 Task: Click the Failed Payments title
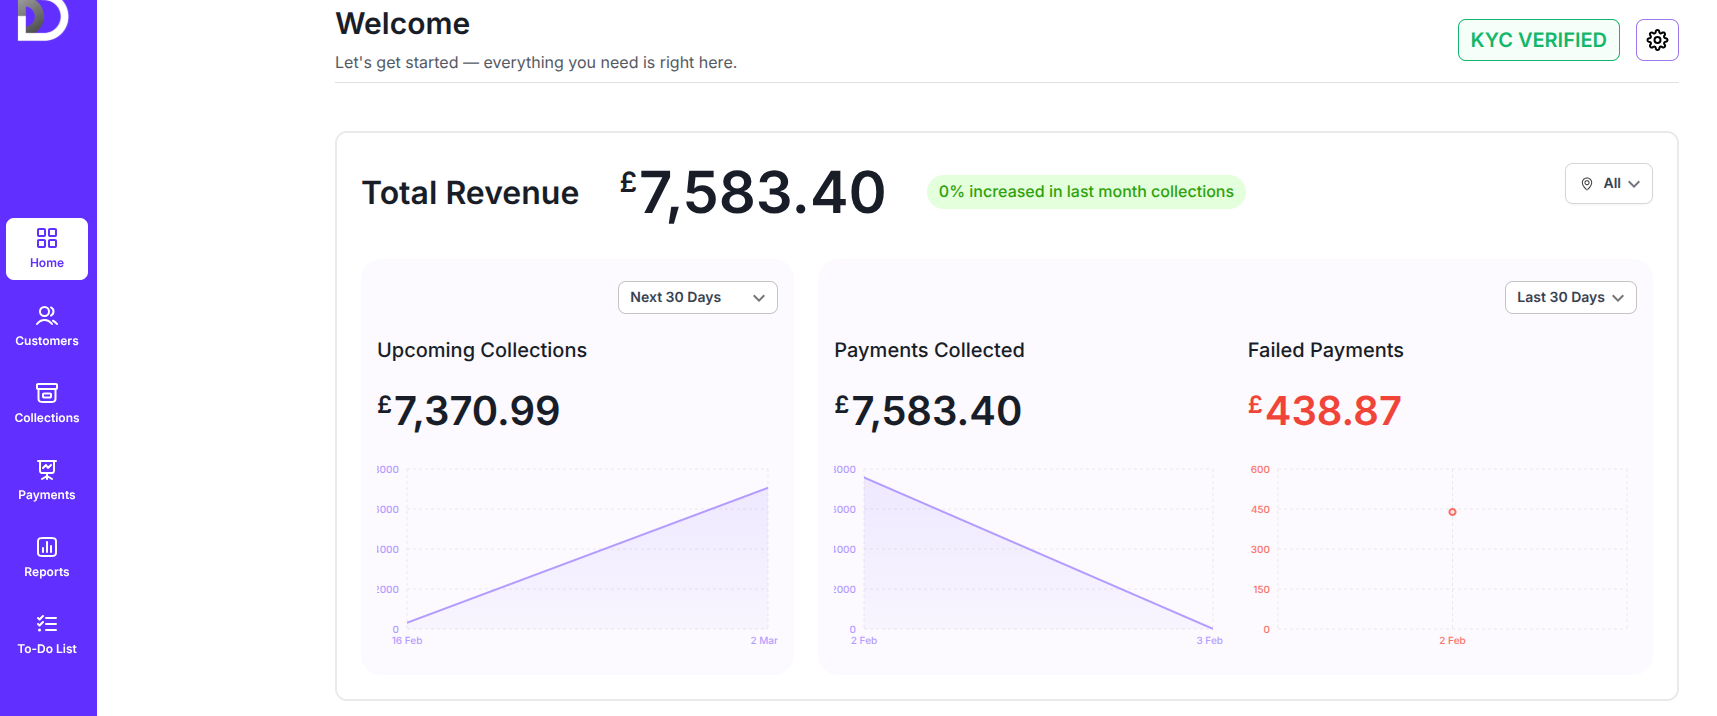(1325, 350)
